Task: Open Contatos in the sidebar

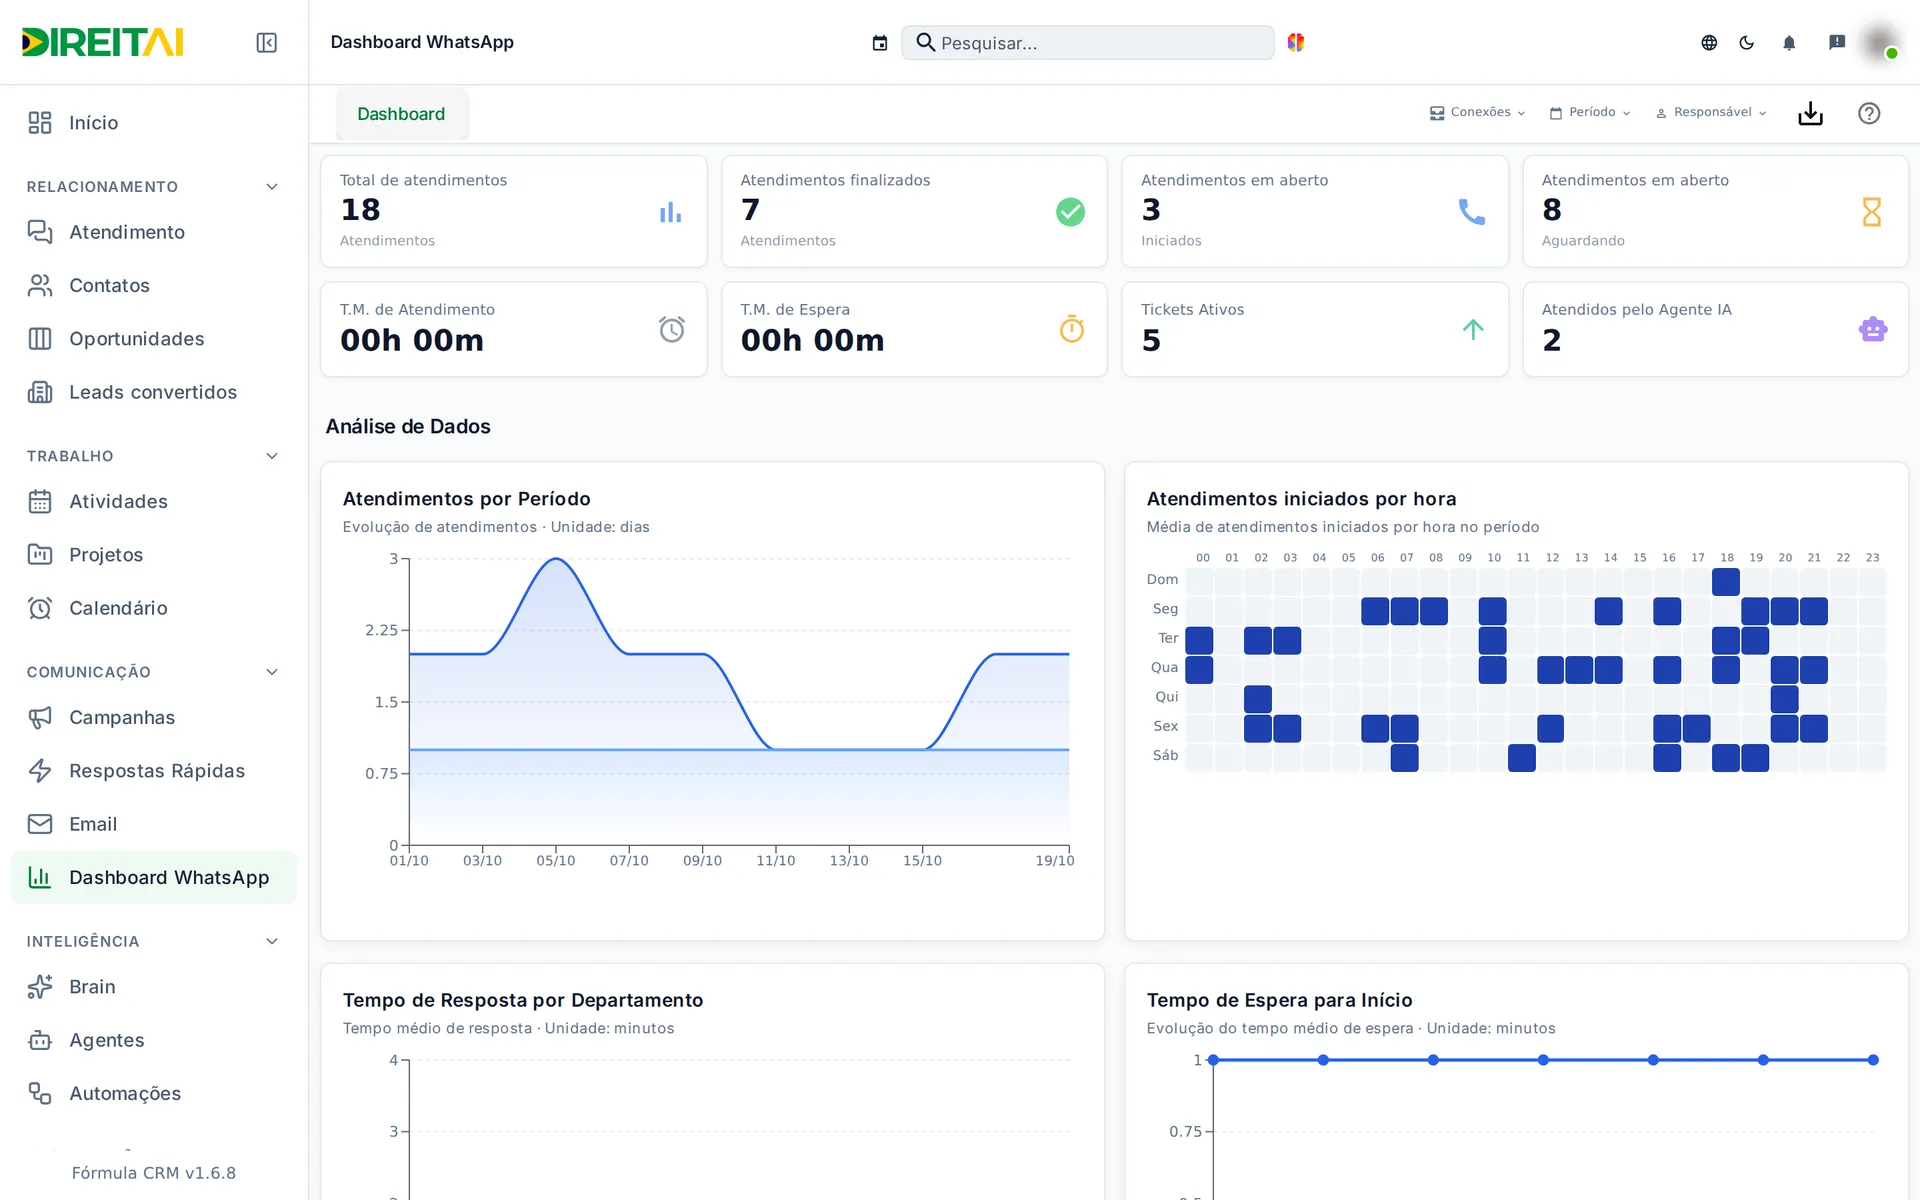Action: point(154,286)
